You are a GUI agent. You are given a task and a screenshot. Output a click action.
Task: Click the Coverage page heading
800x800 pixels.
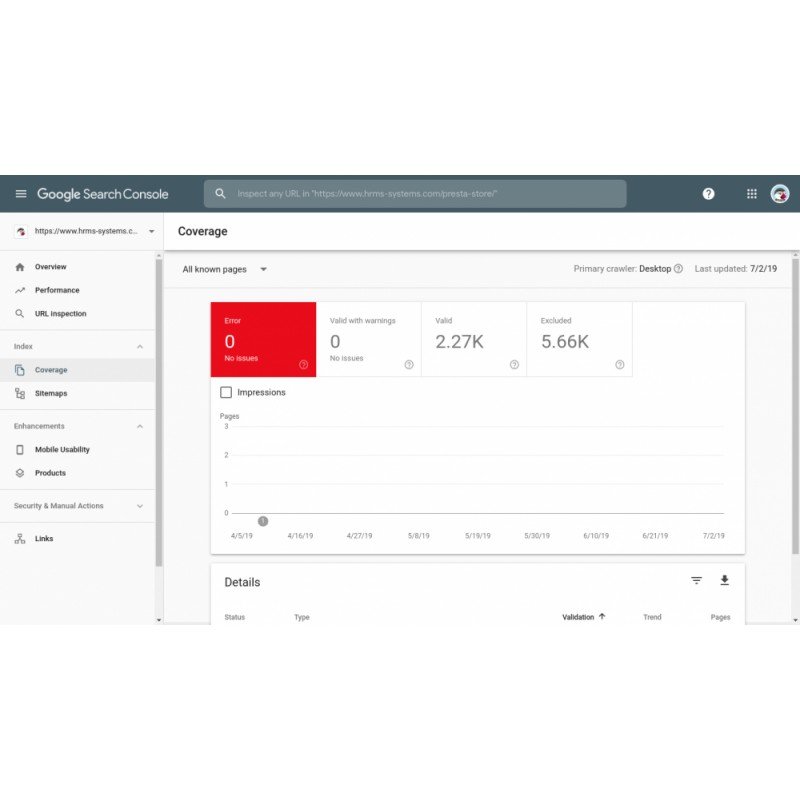click(x=203, y=232)
